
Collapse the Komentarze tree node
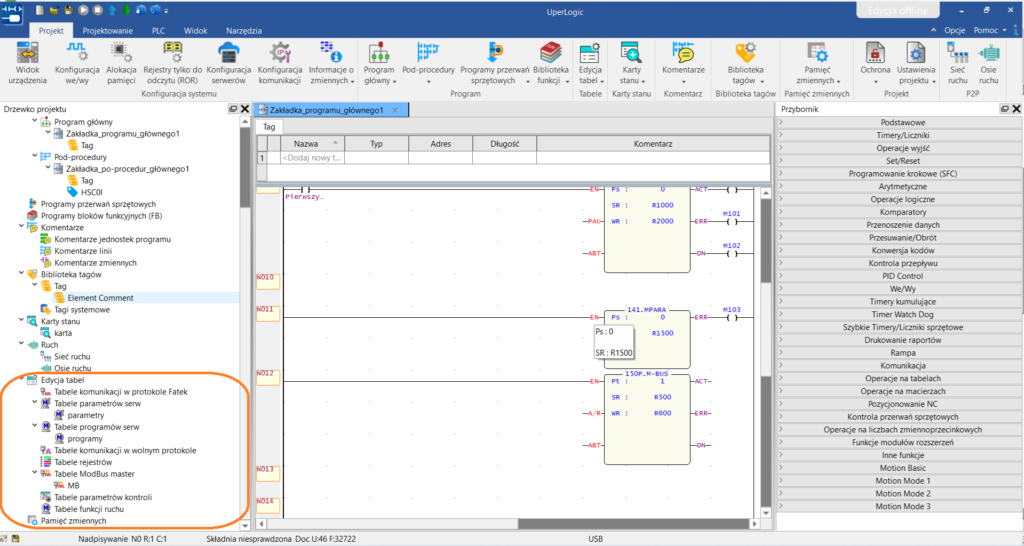tap(22, 227)
